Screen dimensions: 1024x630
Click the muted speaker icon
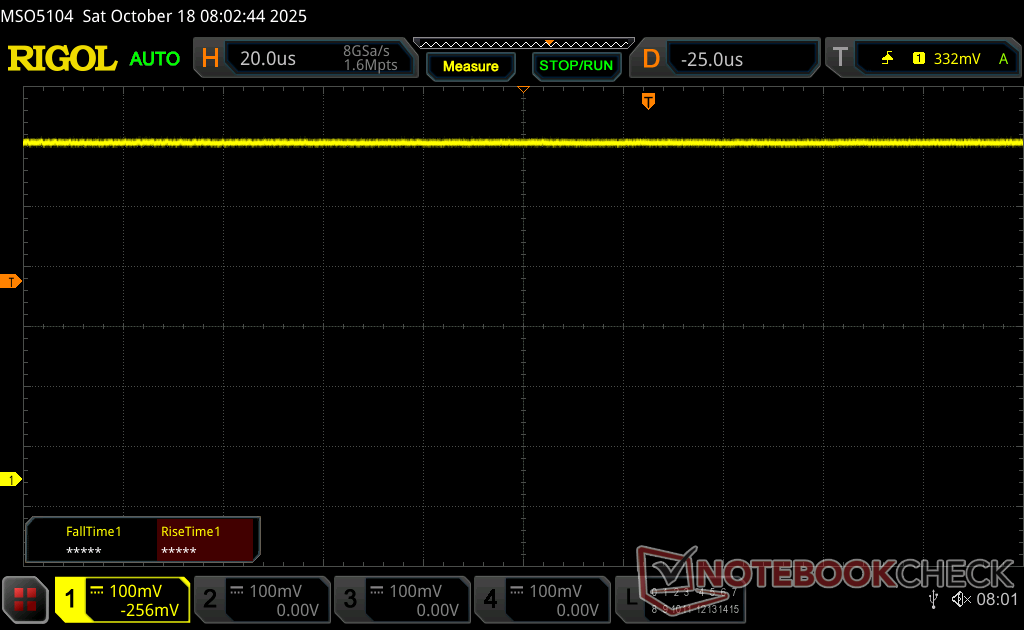961,599
